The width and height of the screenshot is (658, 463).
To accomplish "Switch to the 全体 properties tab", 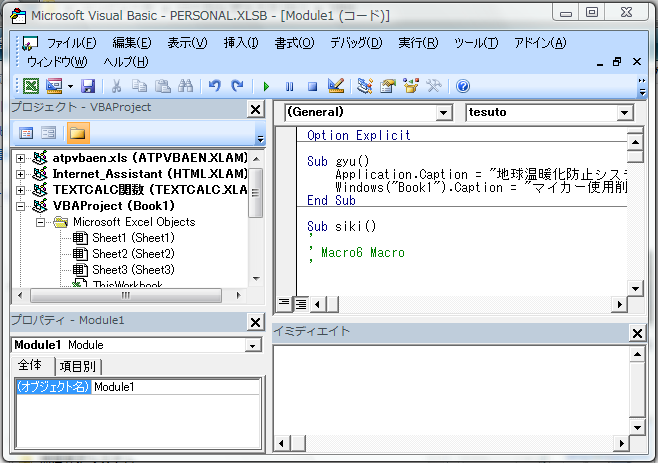I will [30, 365].
